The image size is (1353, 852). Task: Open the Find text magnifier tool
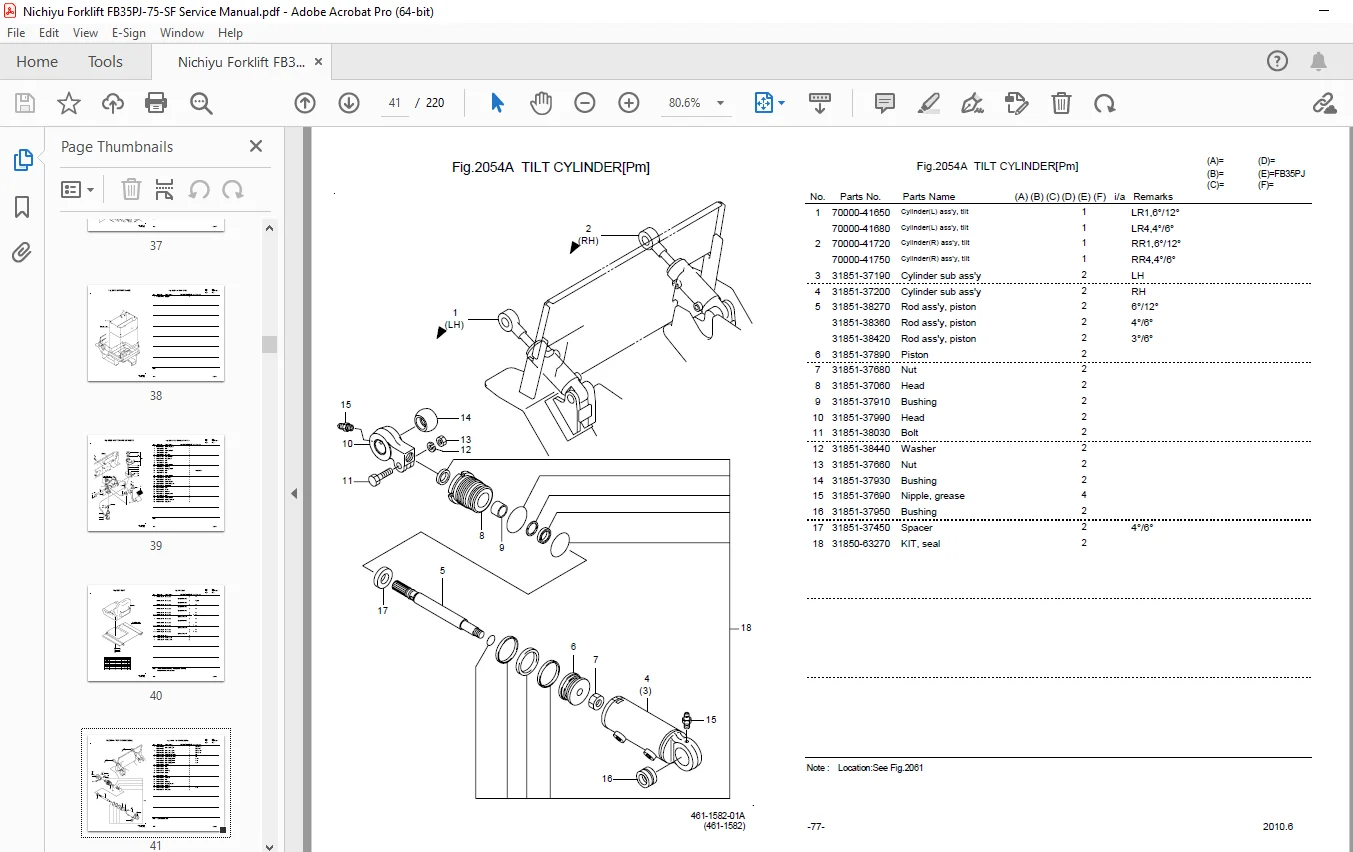click(x=201, y=103)
